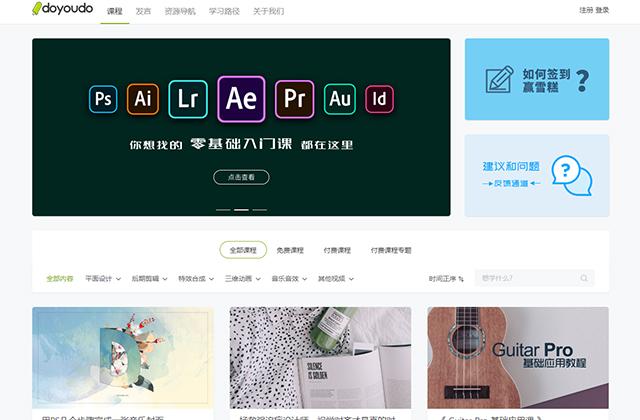The height and width of the screenshot is (420, 640).
Task: Open the 资源导航 nav tab
Action: point(180,11)
